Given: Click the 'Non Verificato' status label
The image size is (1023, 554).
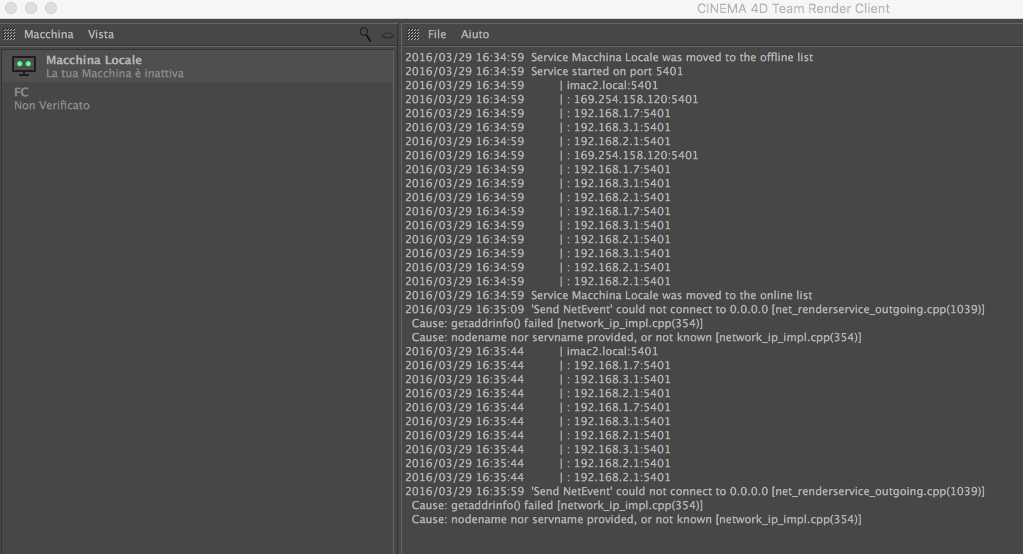Looking at the screenshot, I should (x=52, y=106).
